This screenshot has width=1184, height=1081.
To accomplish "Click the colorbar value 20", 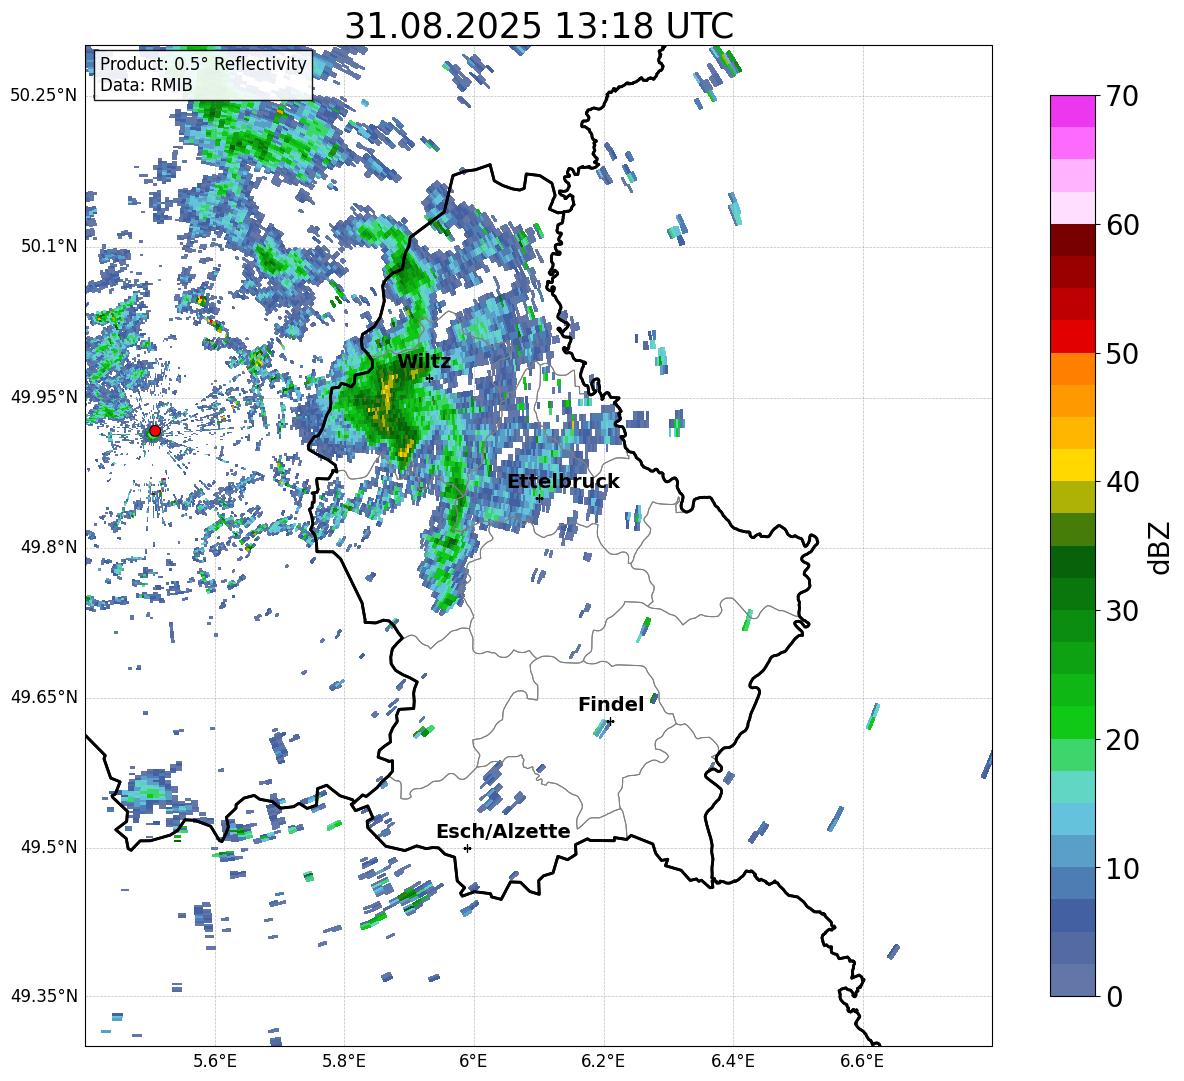I will coord(1122,739).
